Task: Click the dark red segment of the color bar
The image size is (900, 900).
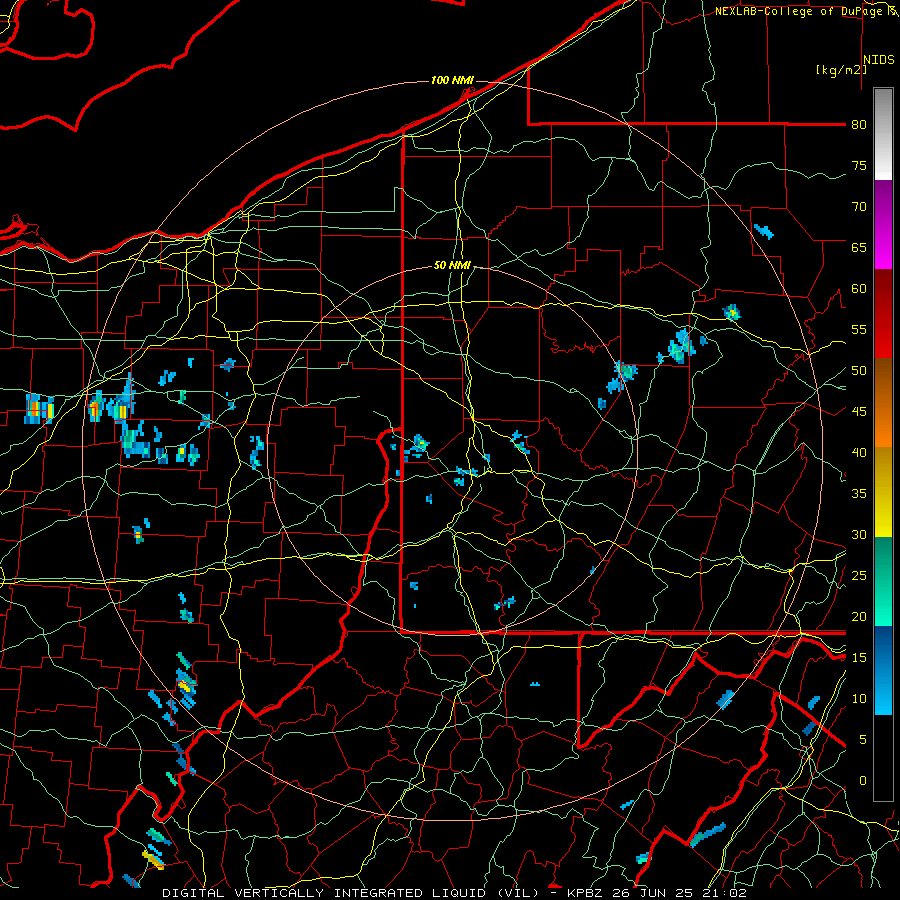Action: [x=883, y=313]
